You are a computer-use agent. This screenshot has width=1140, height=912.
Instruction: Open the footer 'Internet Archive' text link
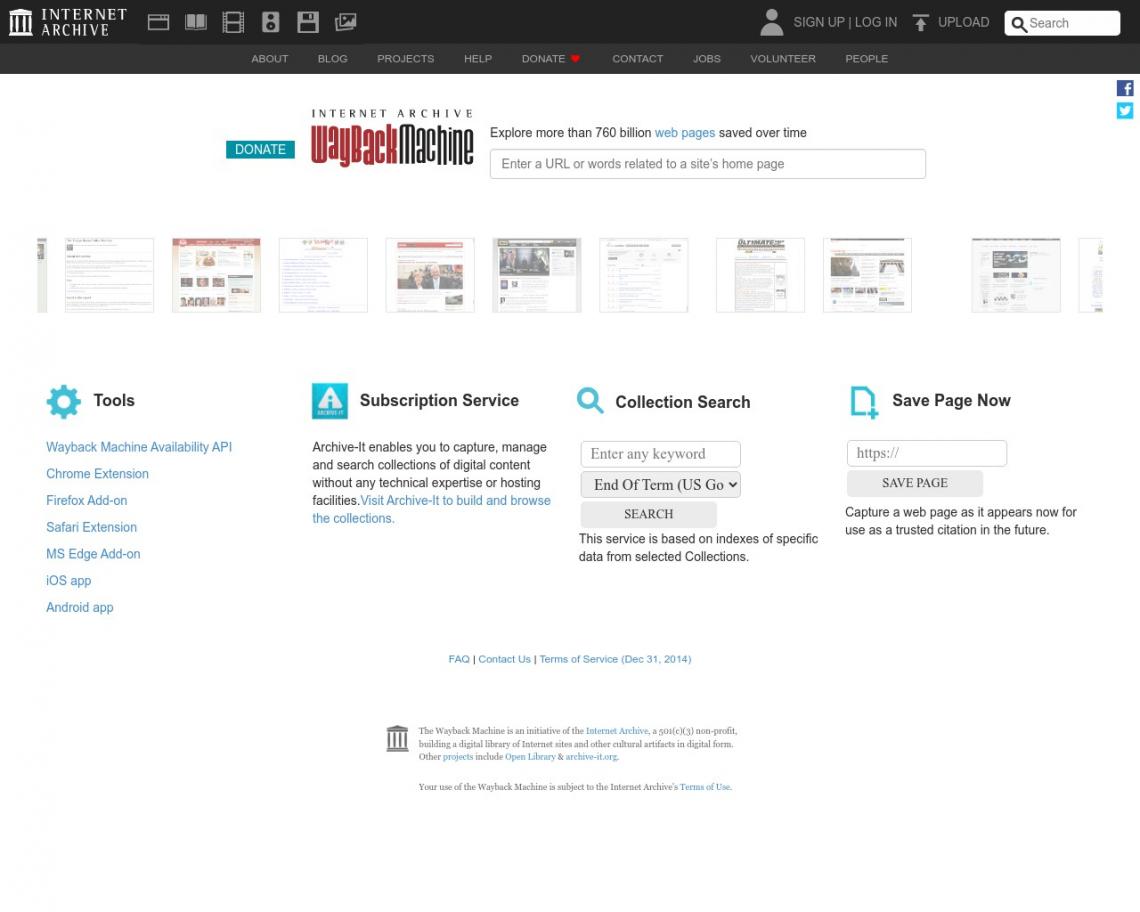coord(617,732)
